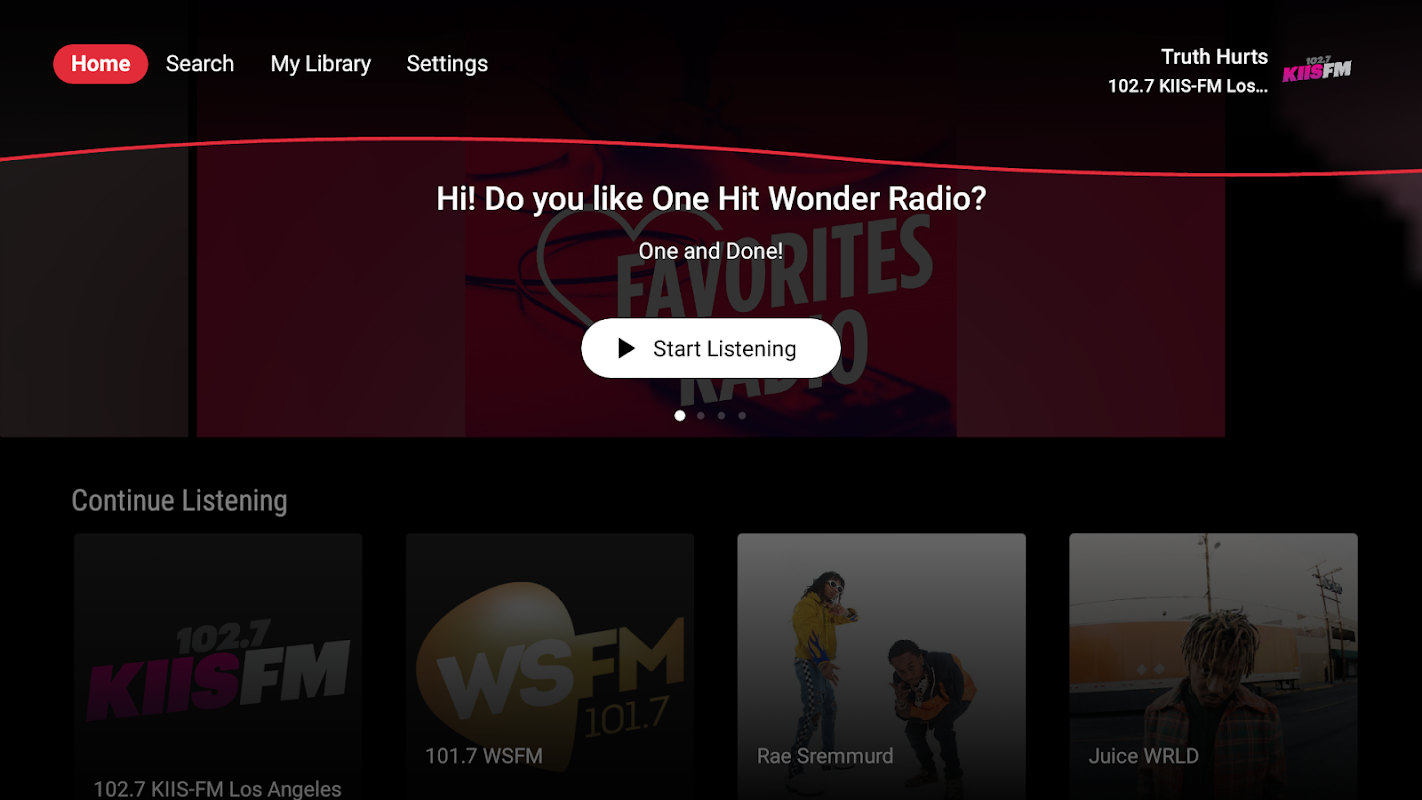Open the Juice WRLD artist card
The image size is (1422, 800).
pos(1213,666)
